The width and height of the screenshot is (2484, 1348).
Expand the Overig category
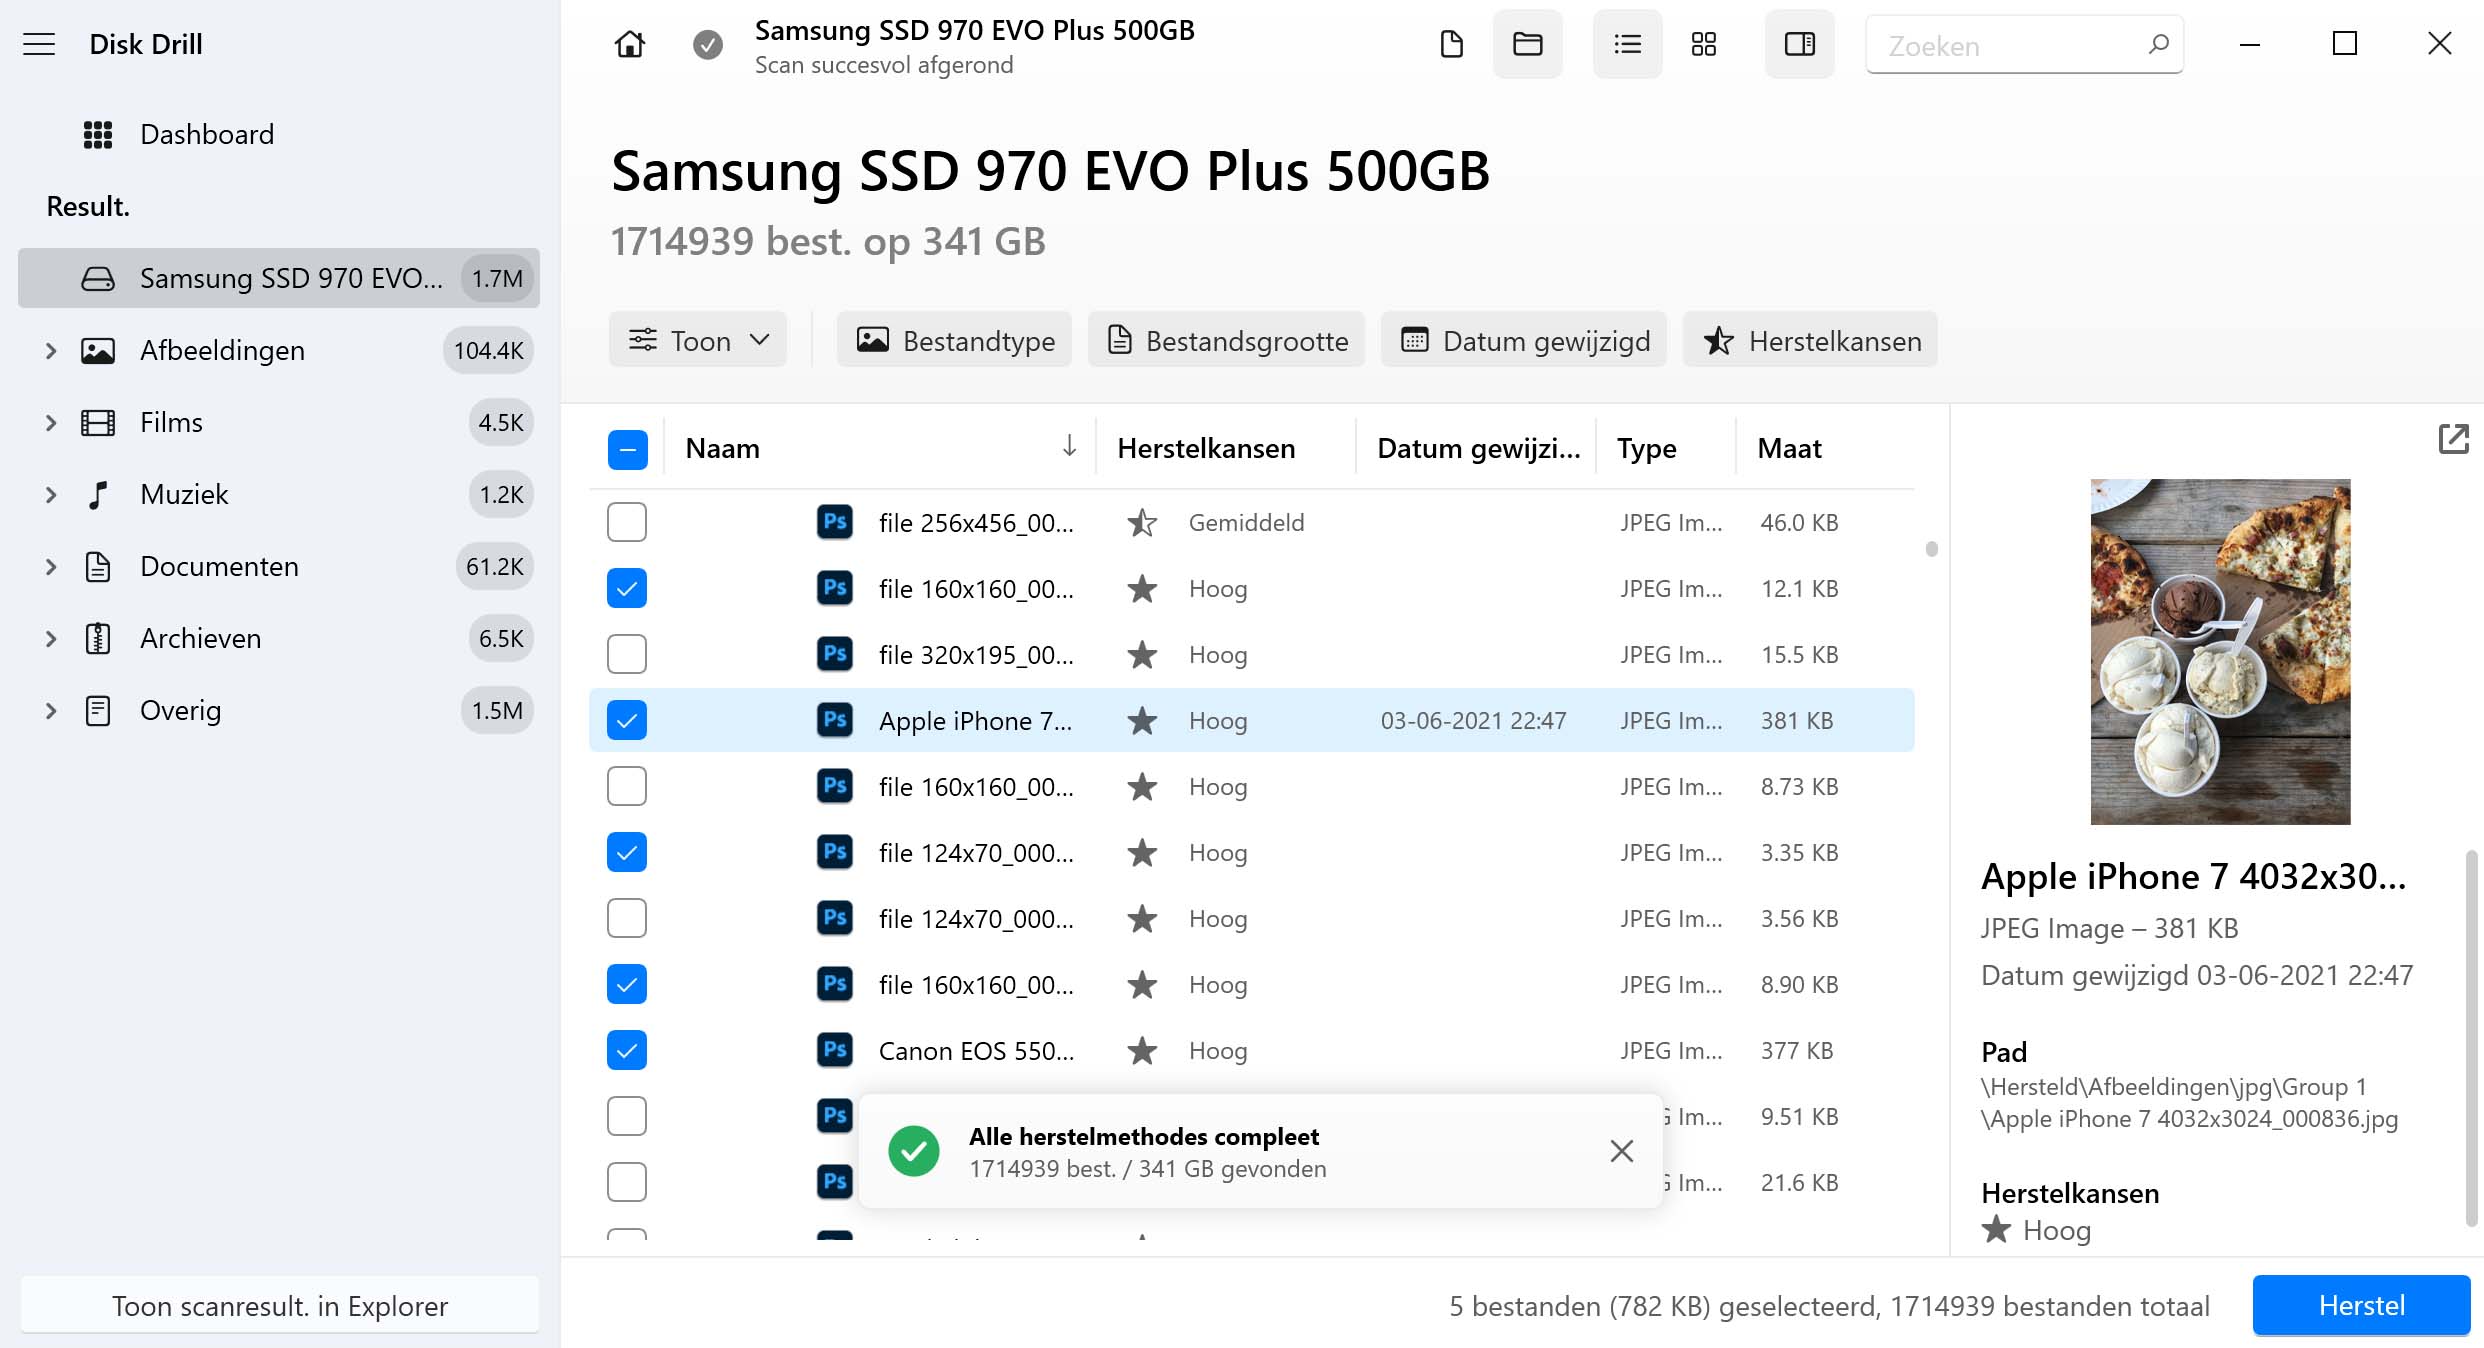tap(50, 711)
